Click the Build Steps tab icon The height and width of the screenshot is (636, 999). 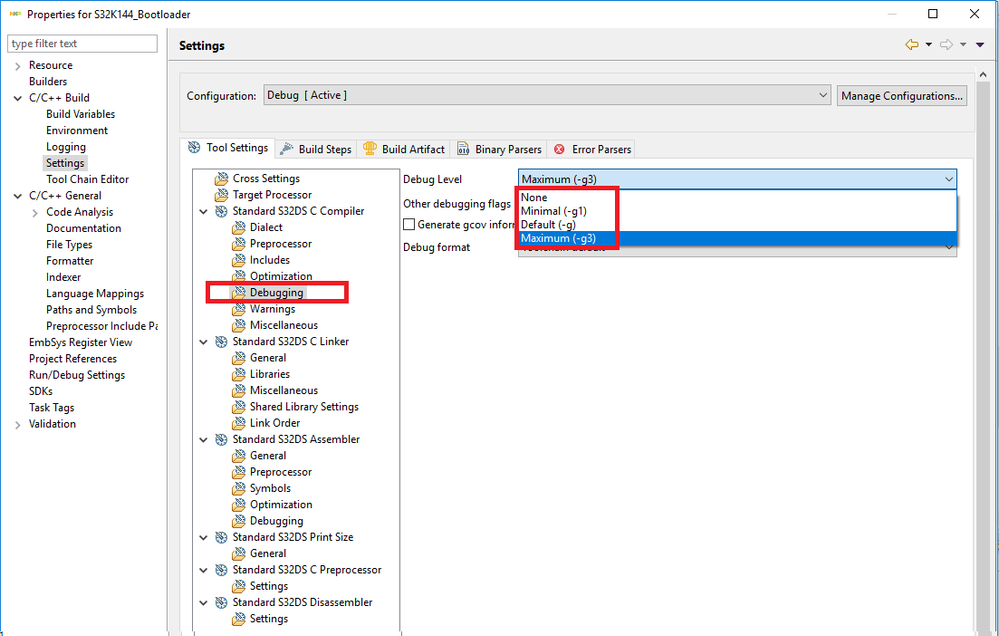pos(287,148)
